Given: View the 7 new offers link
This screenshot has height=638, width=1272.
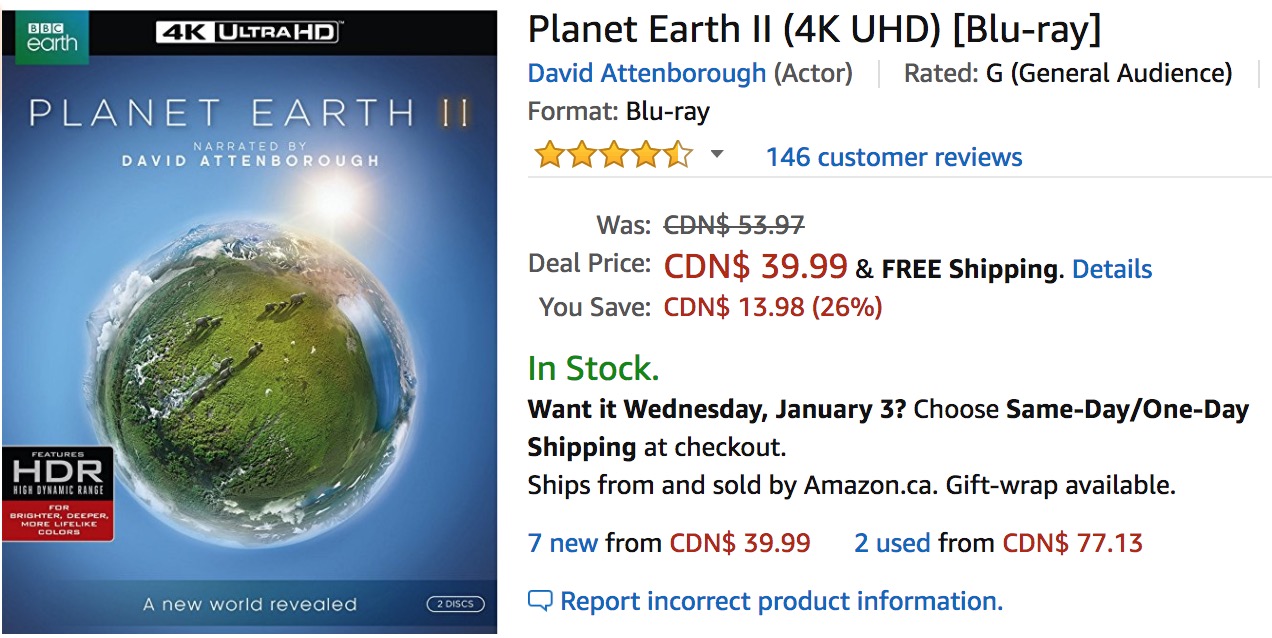Looking at the screenshot, I should click(563, 543).
